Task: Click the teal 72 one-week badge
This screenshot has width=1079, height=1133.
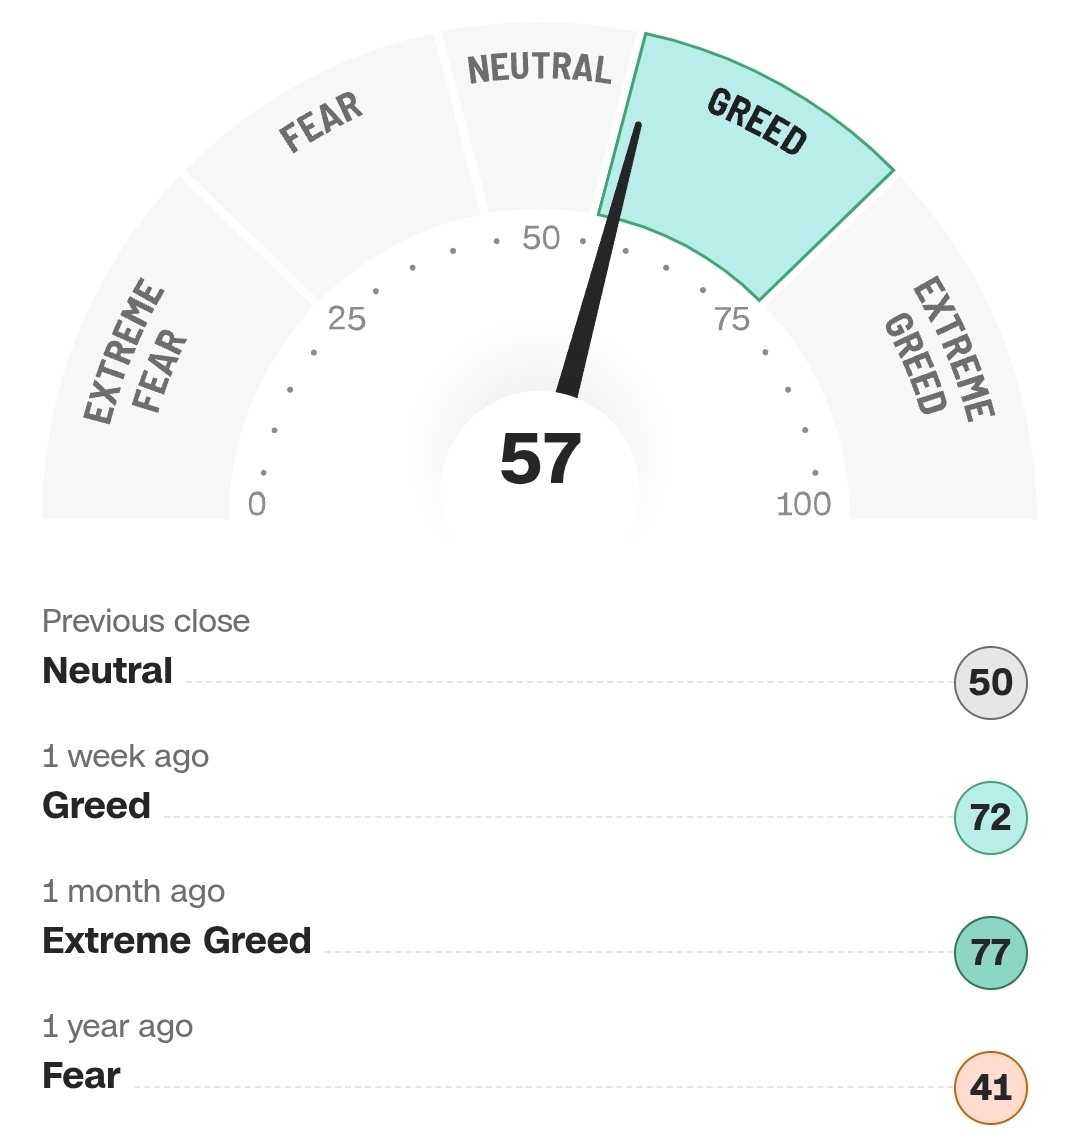Action: click(990, 817)
